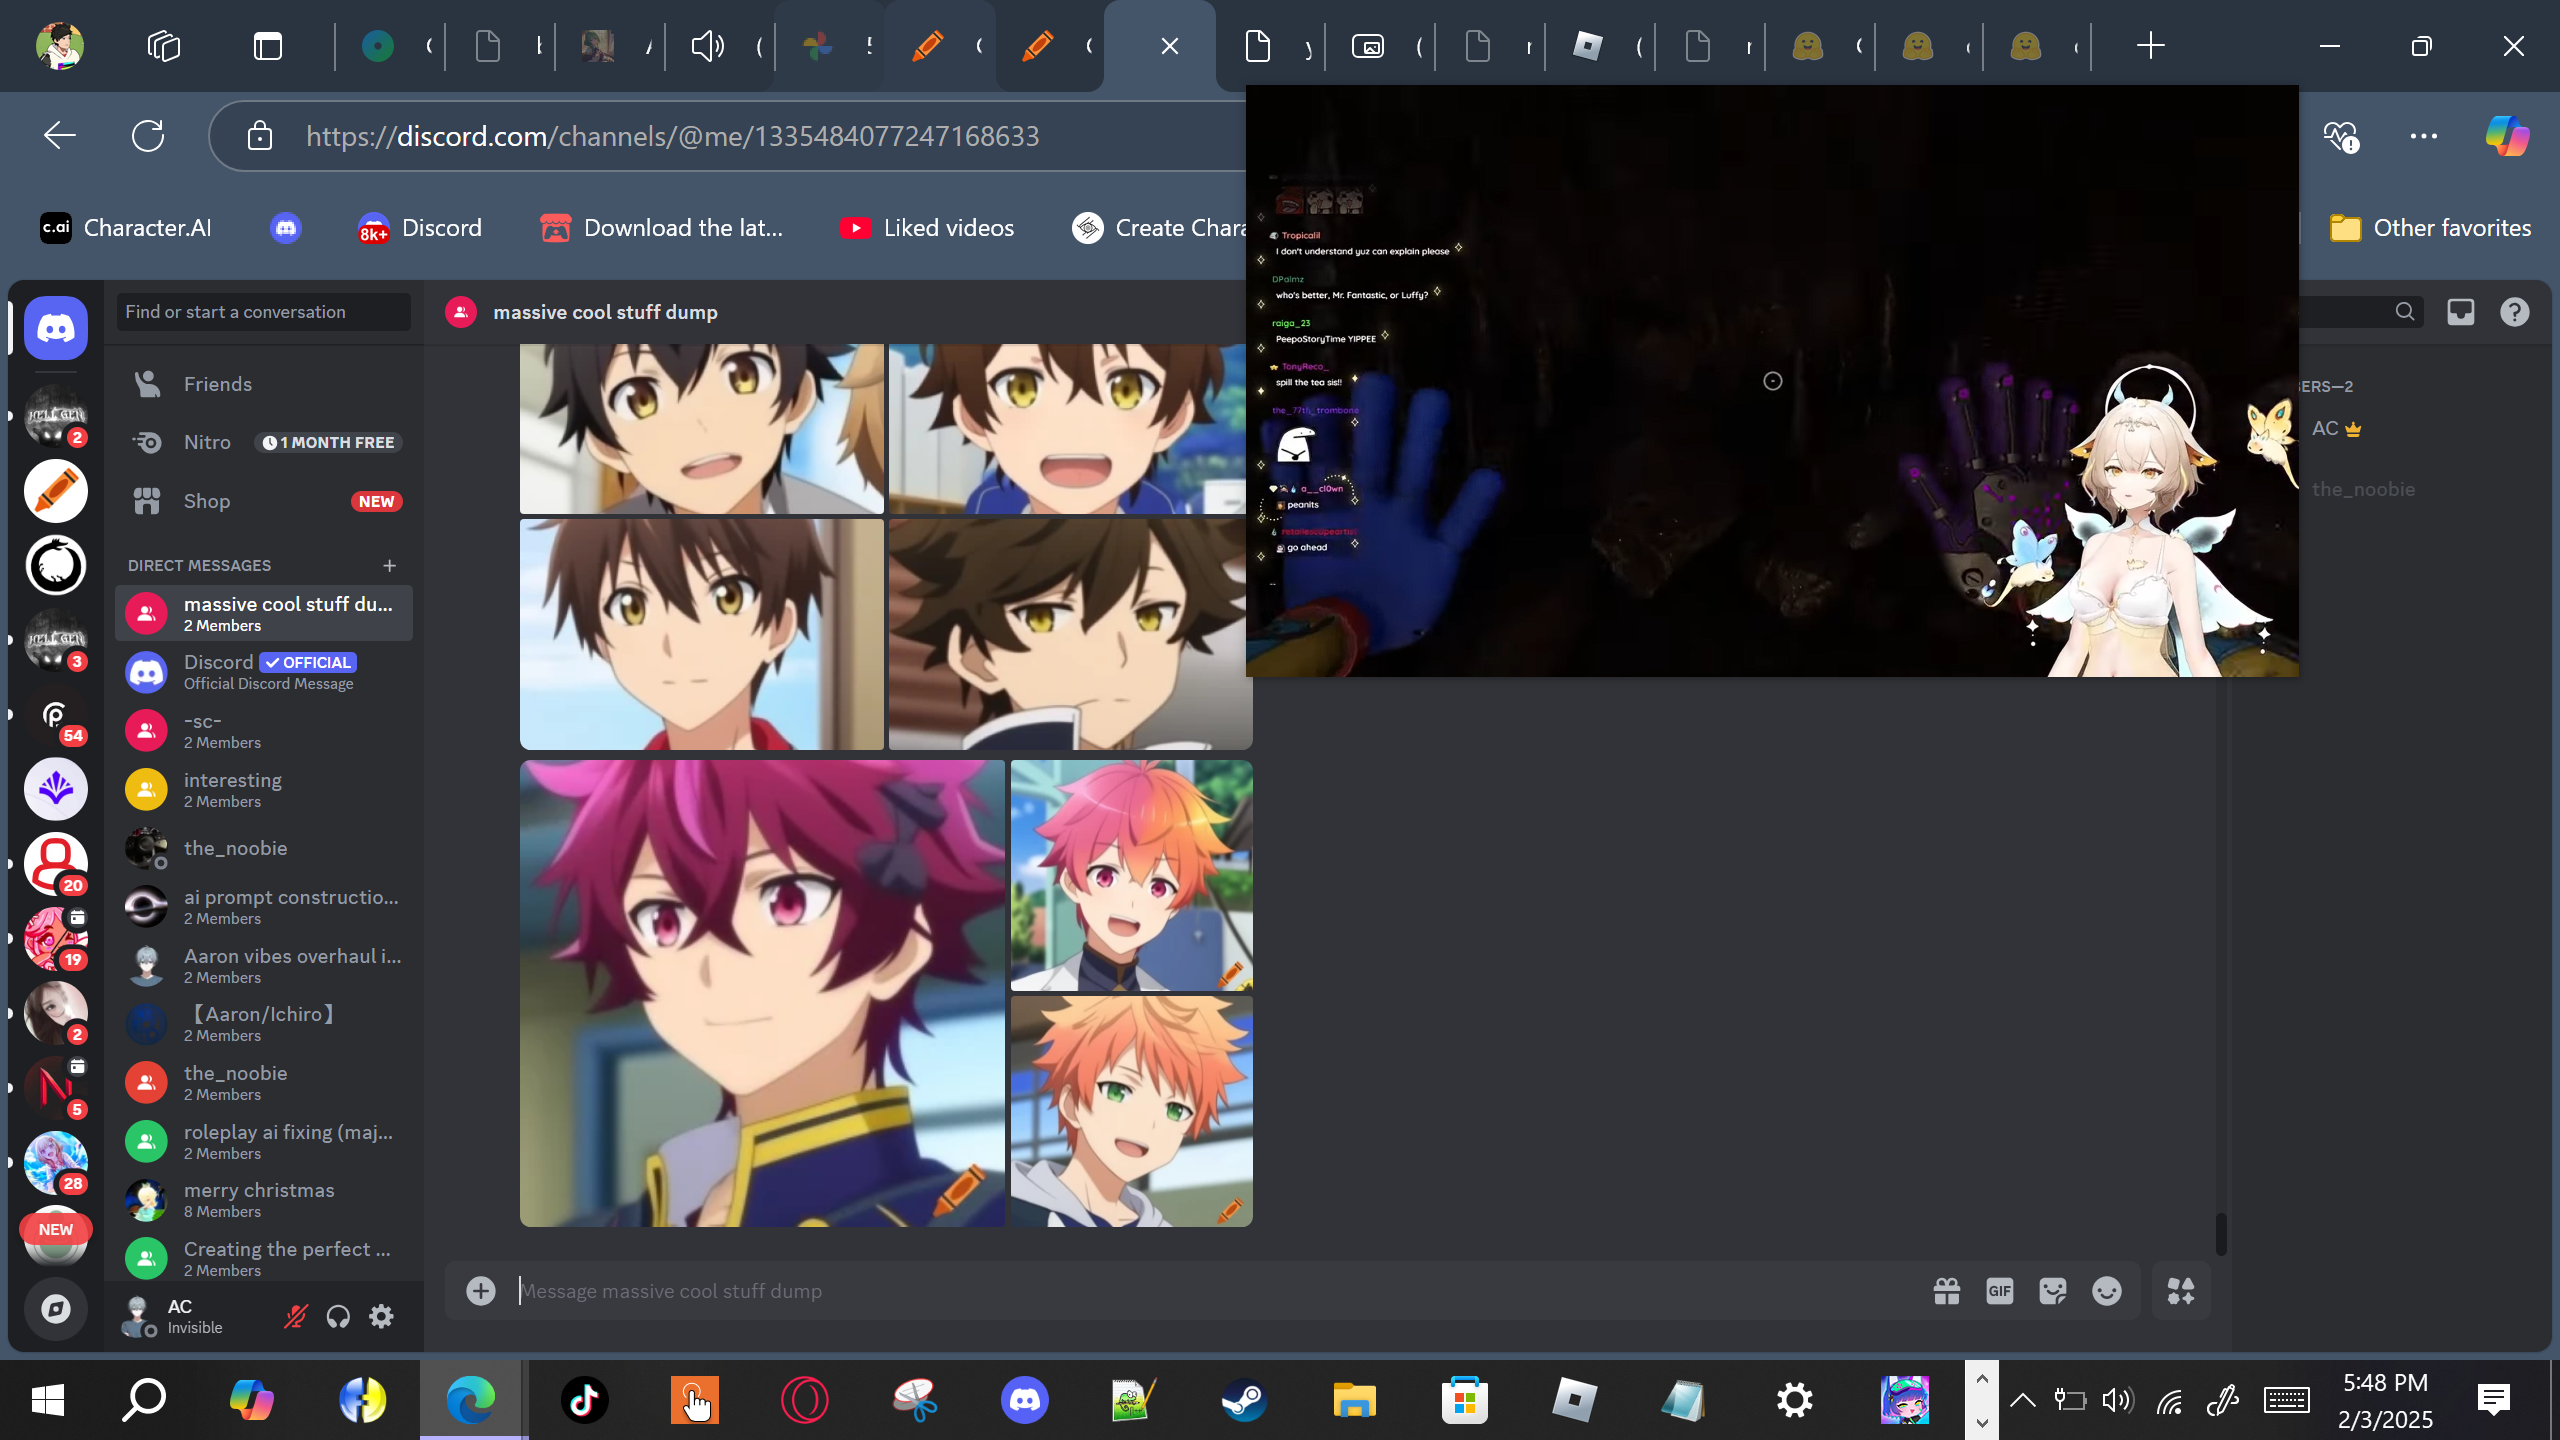View site information lock icon
The image size is (2560, 1440).
[260, 136]
